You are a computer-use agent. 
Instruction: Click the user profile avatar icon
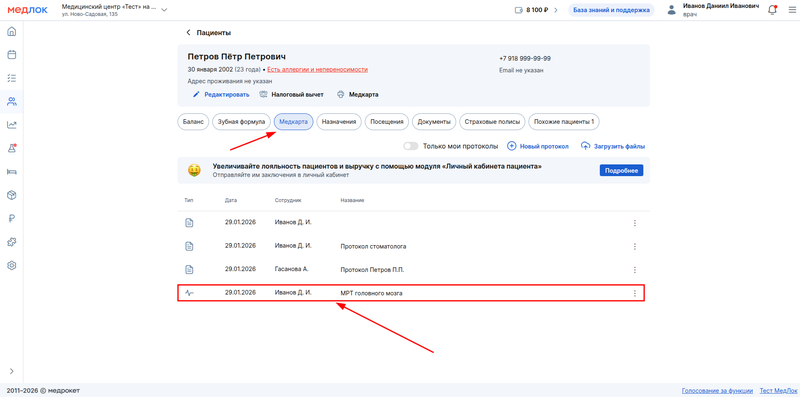point(672,10)
